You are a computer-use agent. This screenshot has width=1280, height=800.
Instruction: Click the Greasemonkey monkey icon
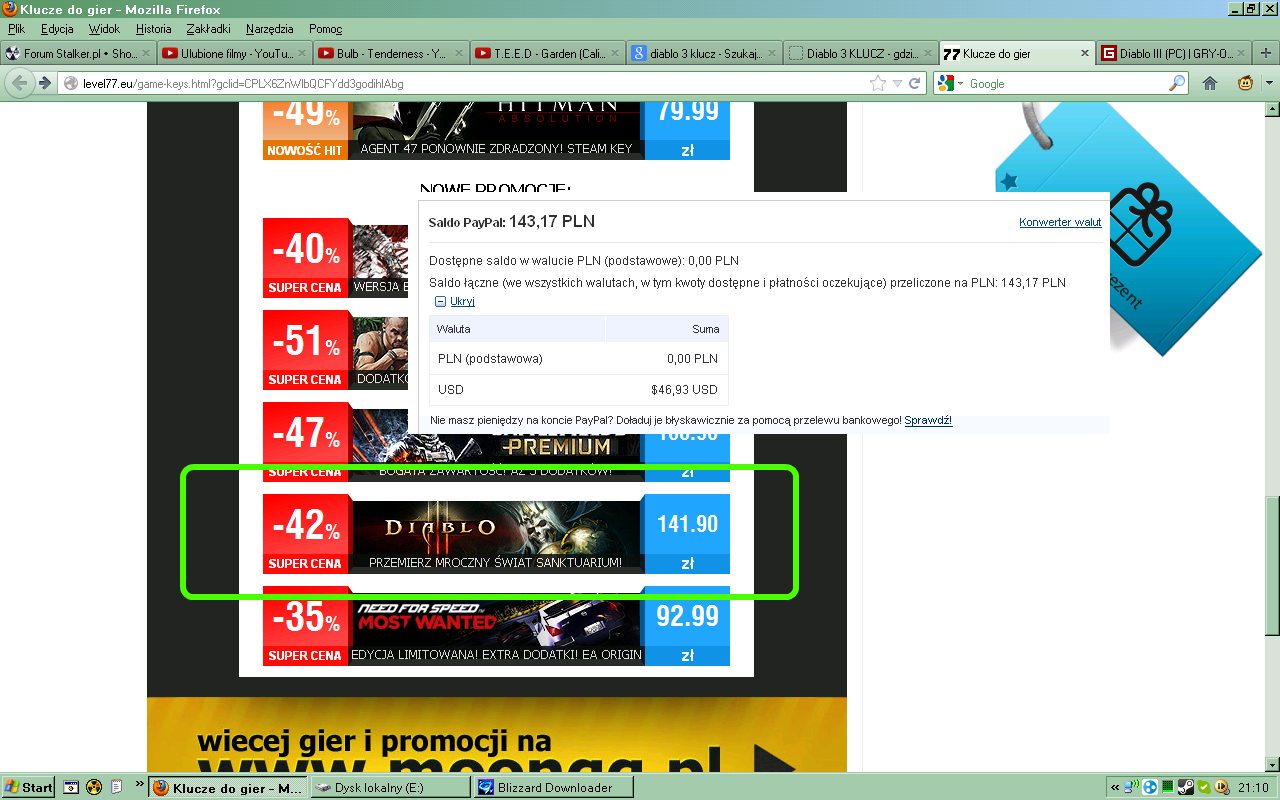[x=1245, y=83]
